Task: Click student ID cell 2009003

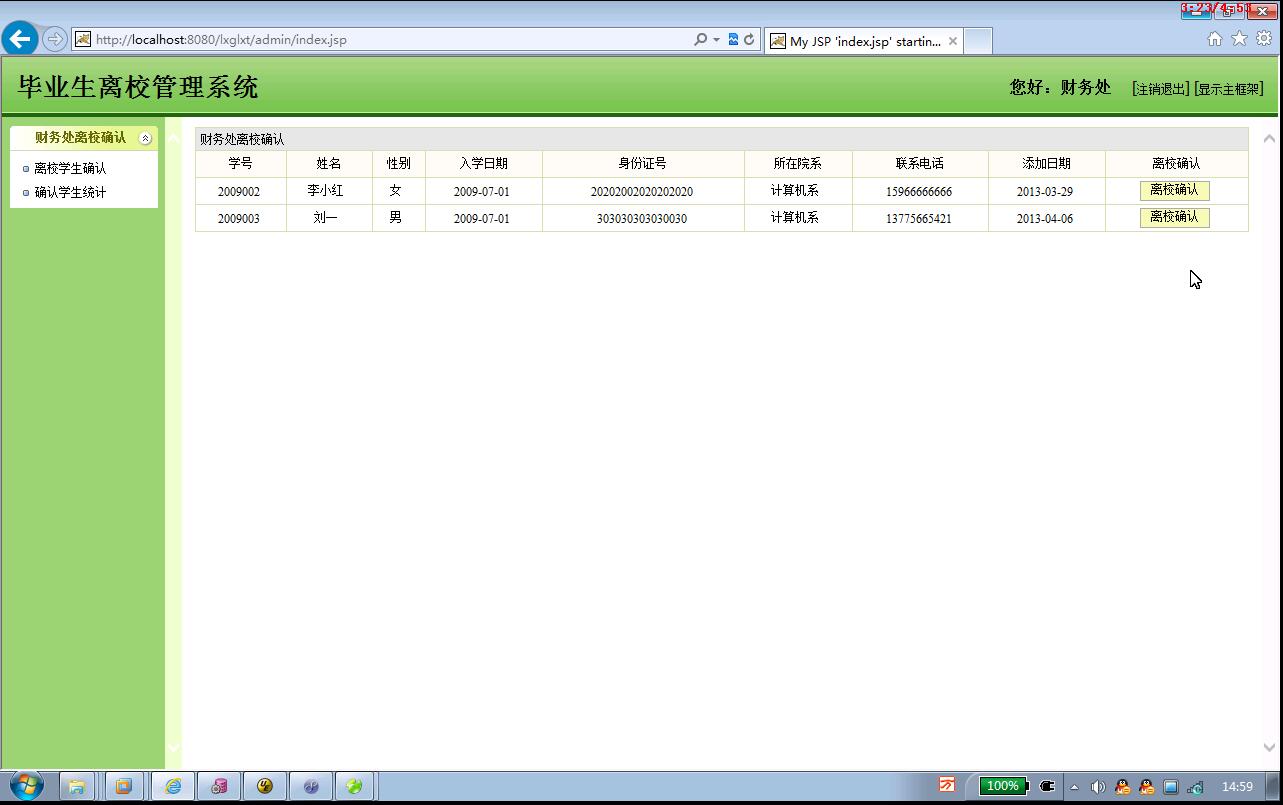Action: coord(239,218)
